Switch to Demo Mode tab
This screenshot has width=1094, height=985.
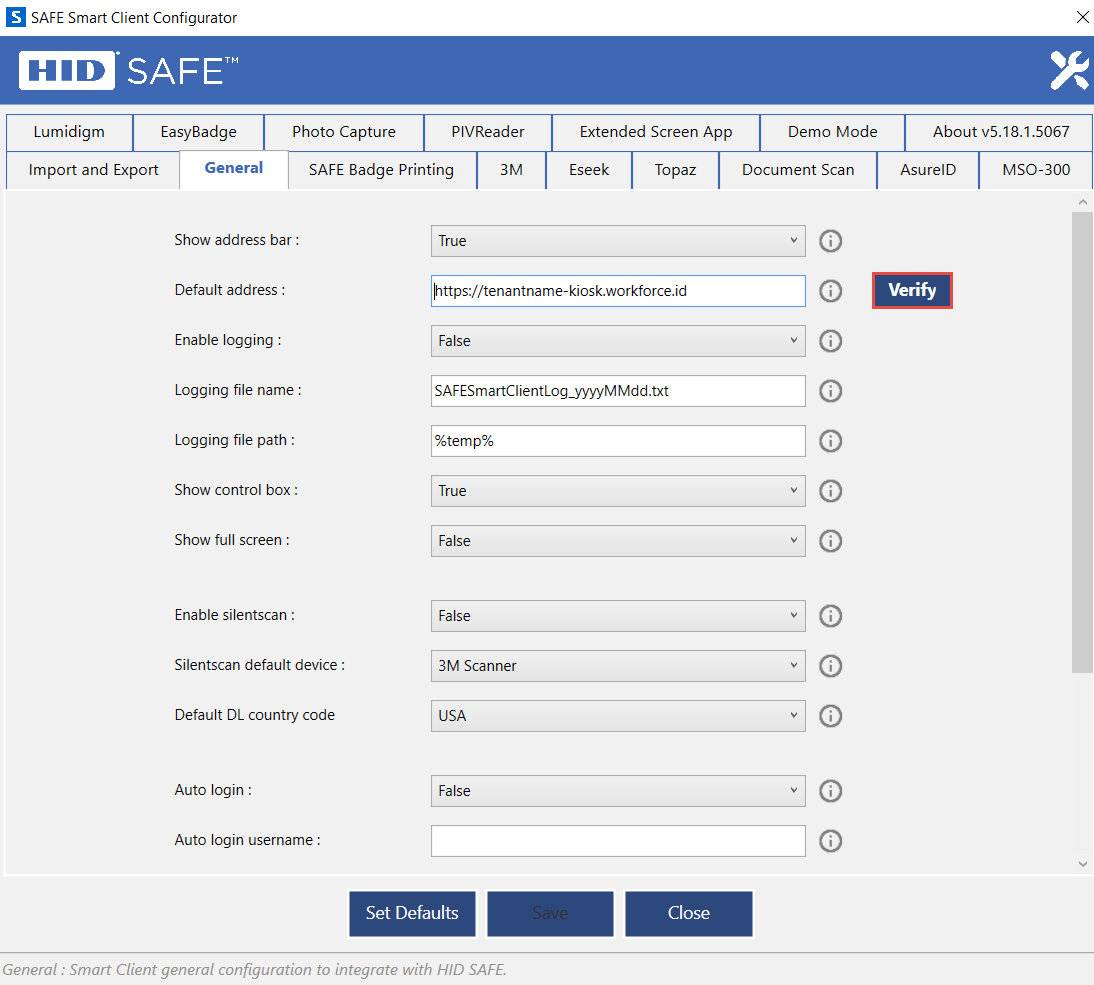click(x=832, y=132)
